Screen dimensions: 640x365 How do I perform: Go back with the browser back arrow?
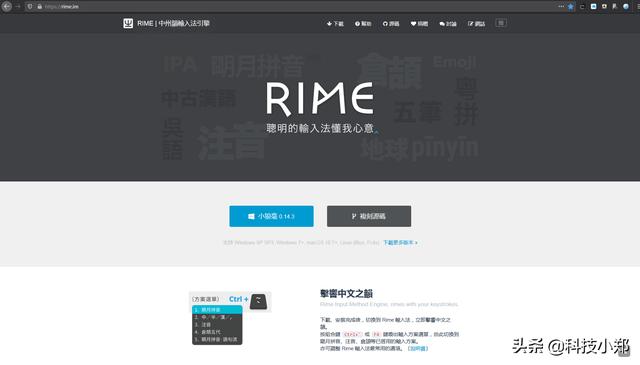7,7
